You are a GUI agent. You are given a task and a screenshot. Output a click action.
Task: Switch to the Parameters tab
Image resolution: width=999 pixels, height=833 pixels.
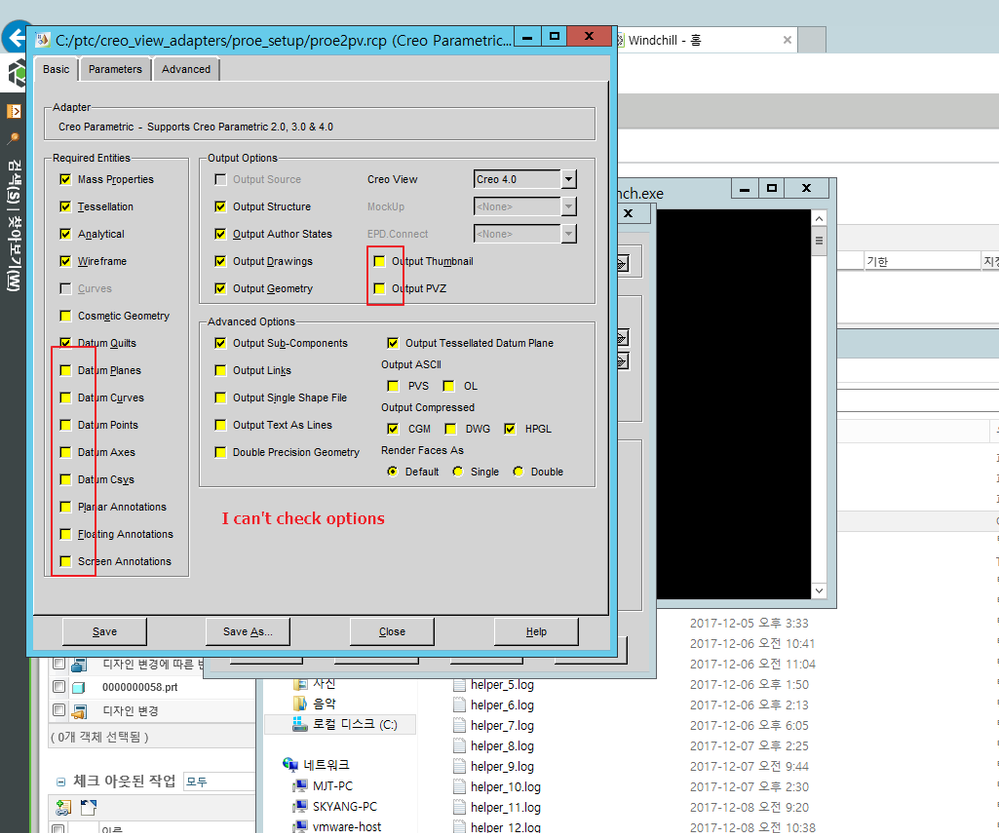tap(115, 69)
